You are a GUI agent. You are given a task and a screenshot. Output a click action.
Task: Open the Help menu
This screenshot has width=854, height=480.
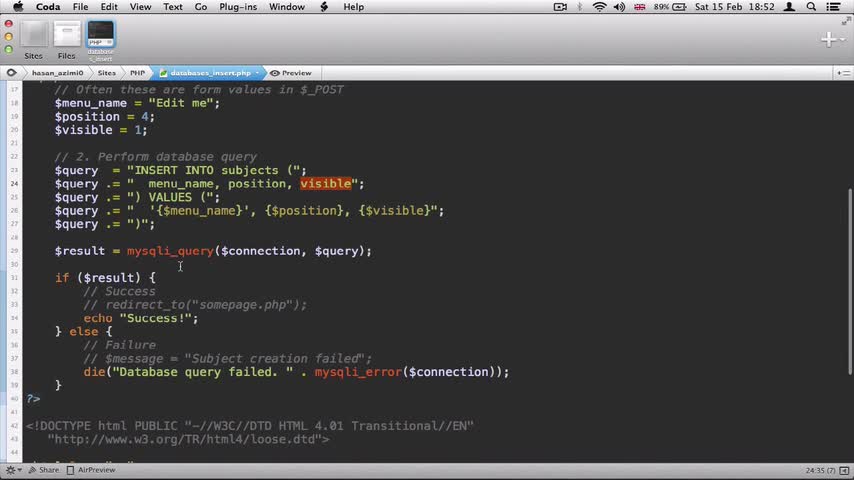tap(353, 7)
